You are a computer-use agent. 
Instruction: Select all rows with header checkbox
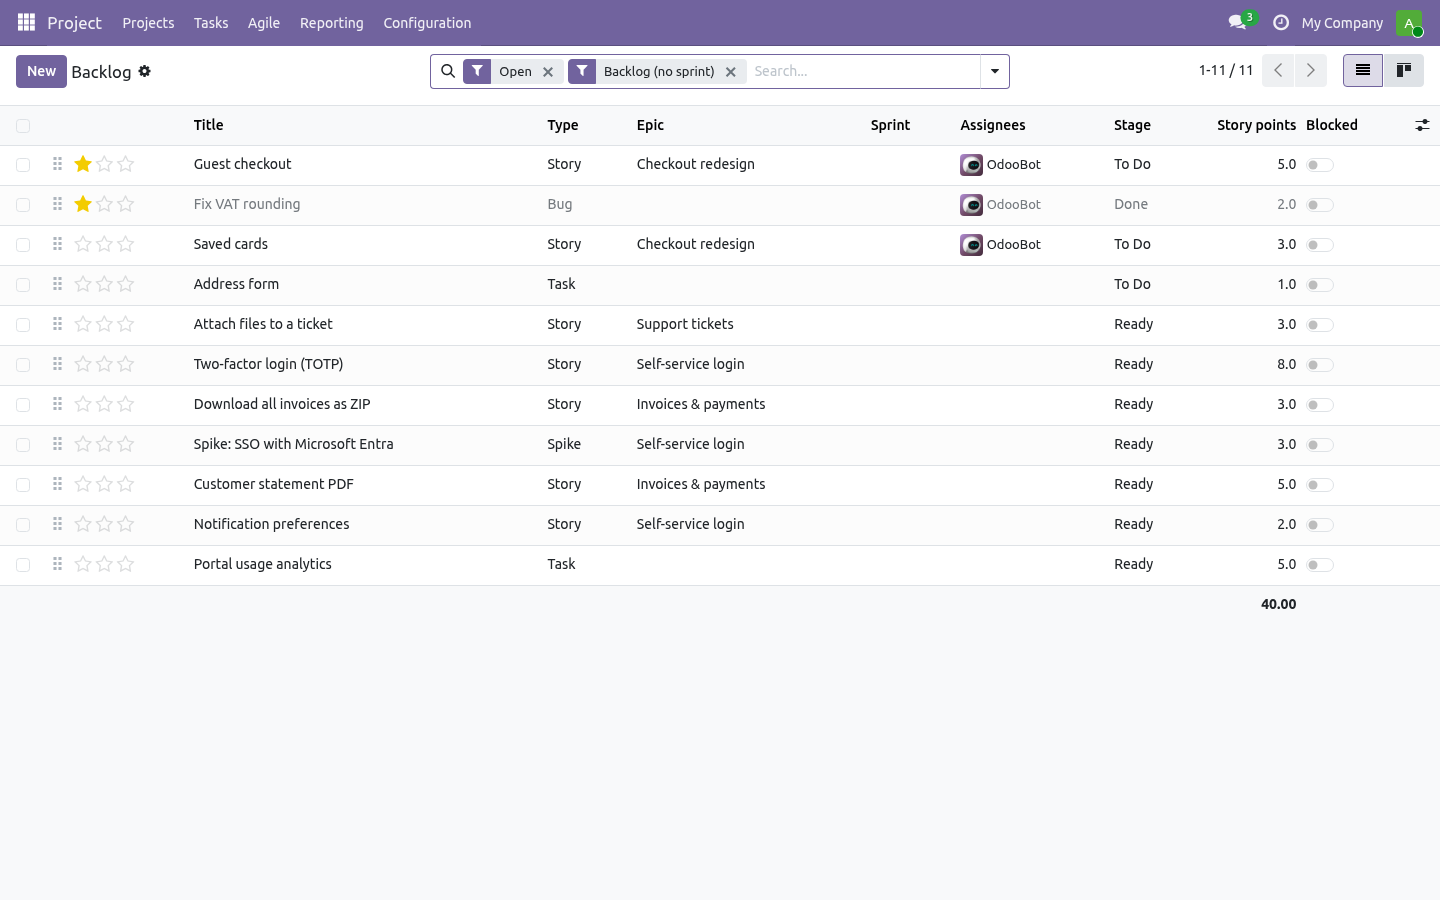23,126
